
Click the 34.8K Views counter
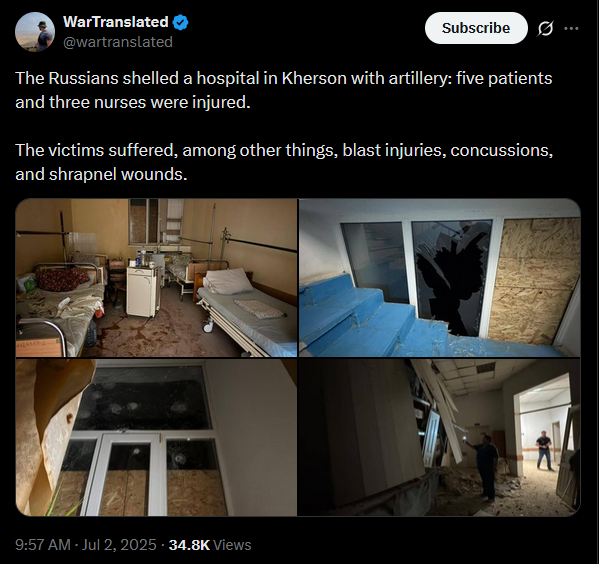pos(210,545)
